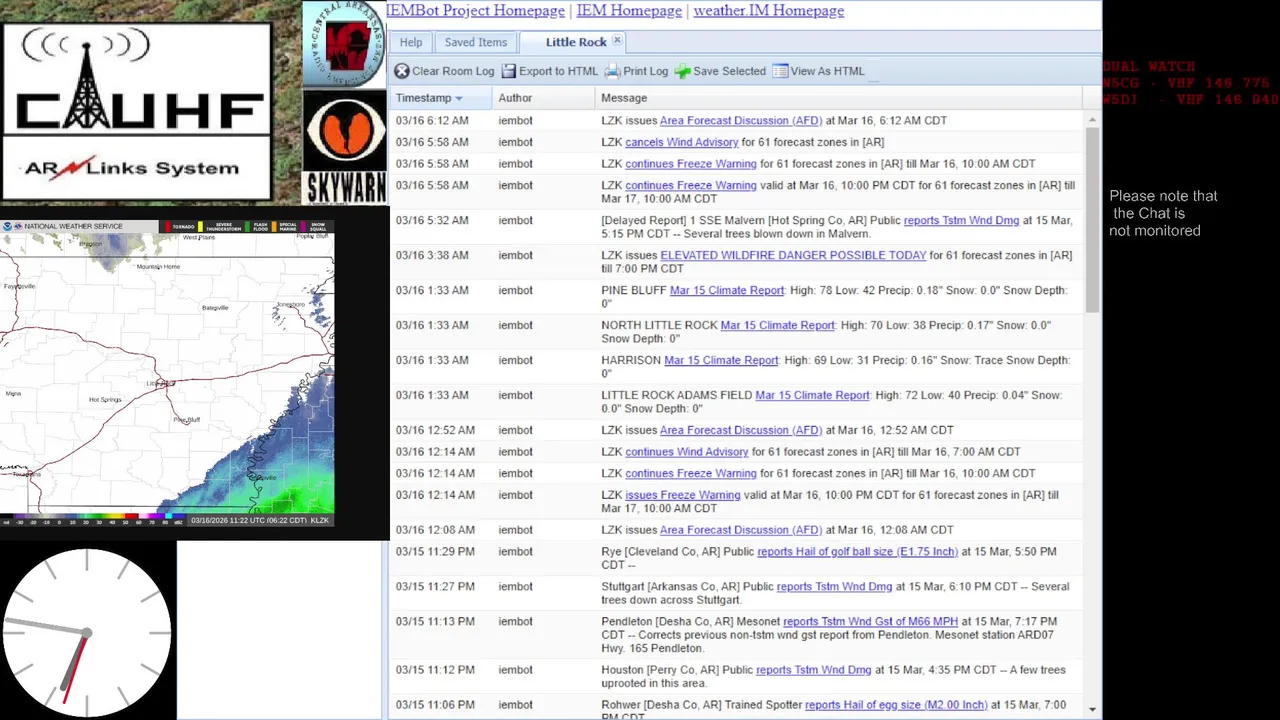Click the log scrollbar down arrow
1280x720 pixels.
[1092, 708]
